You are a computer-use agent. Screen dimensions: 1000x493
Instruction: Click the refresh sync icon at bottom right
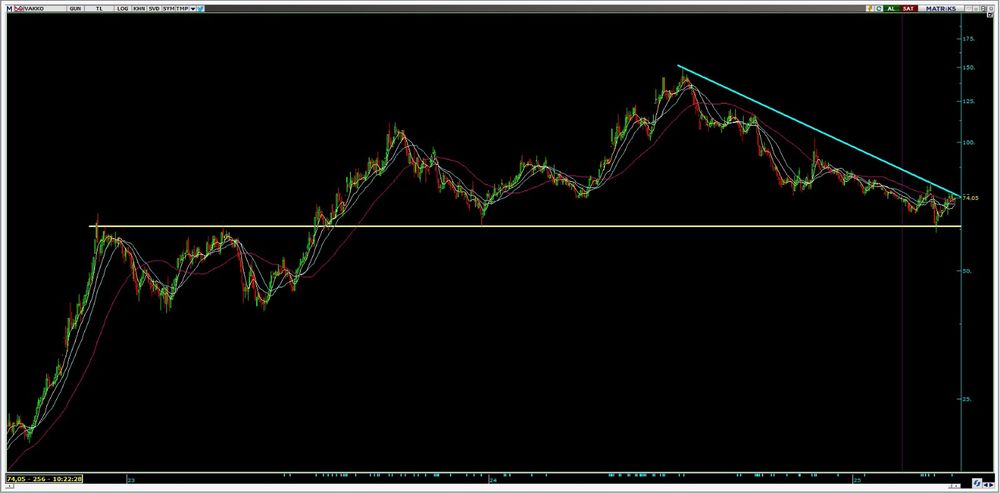coord(977,483)
